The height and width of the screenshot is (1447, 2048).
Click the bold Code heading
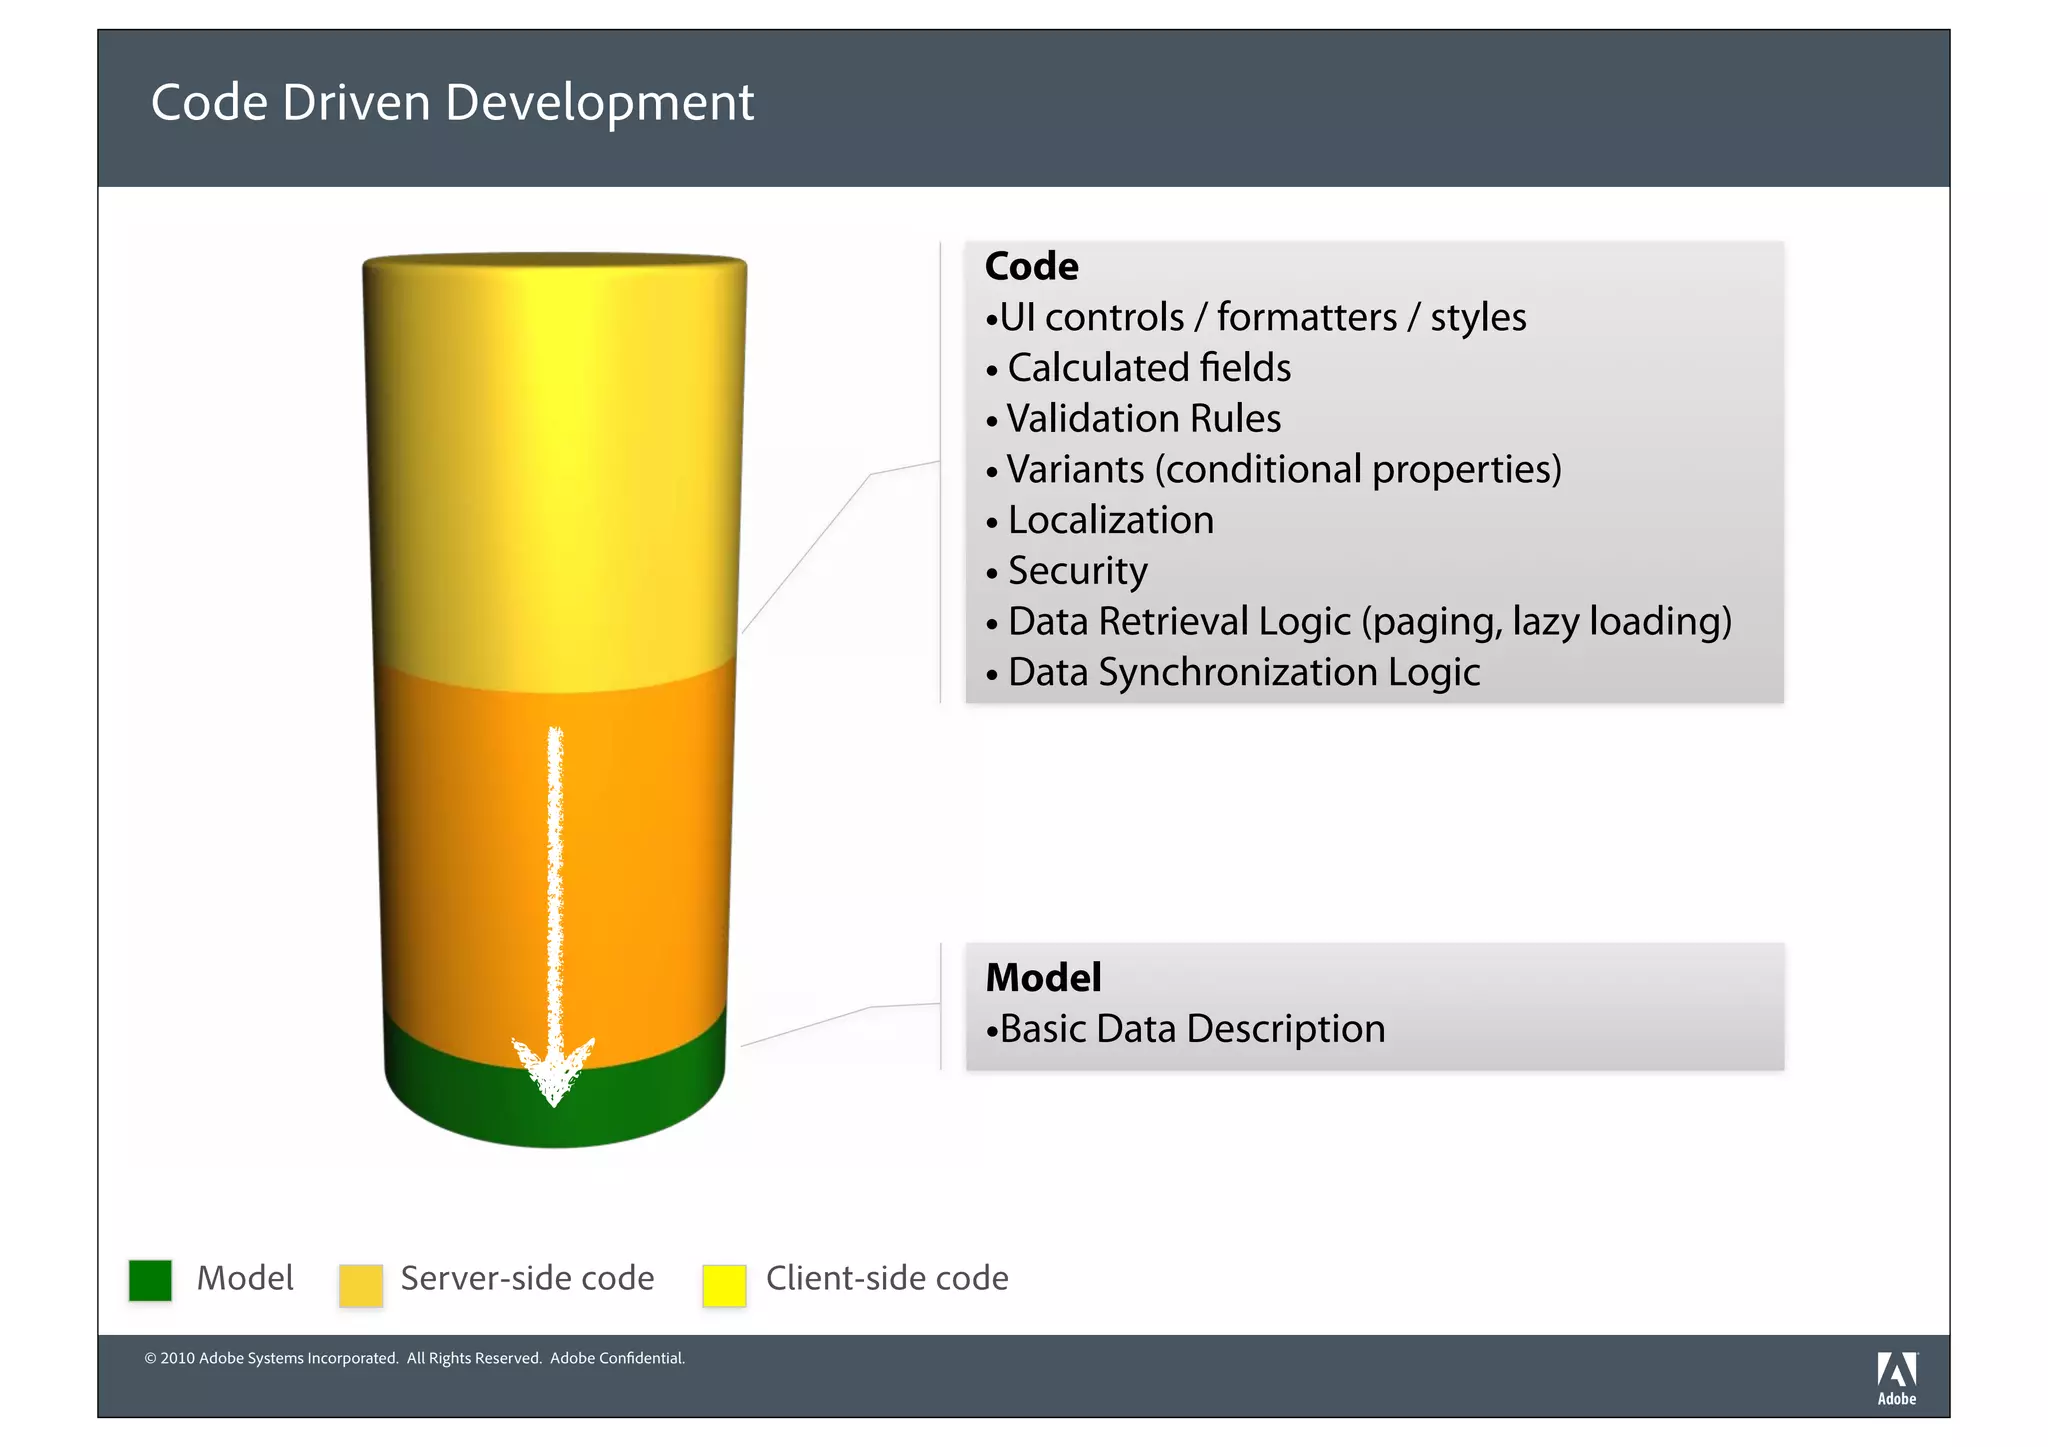[x=1031, y=267]
